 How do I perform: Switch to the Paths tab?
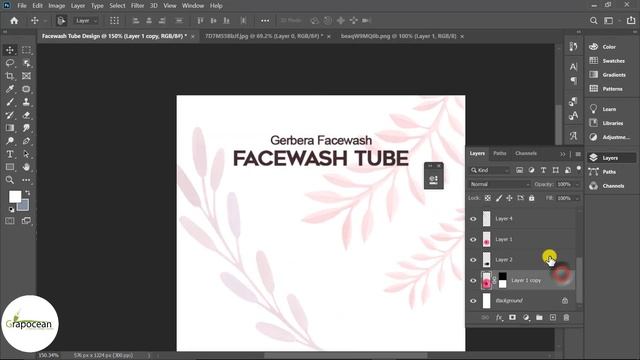[x=500, y=153]
